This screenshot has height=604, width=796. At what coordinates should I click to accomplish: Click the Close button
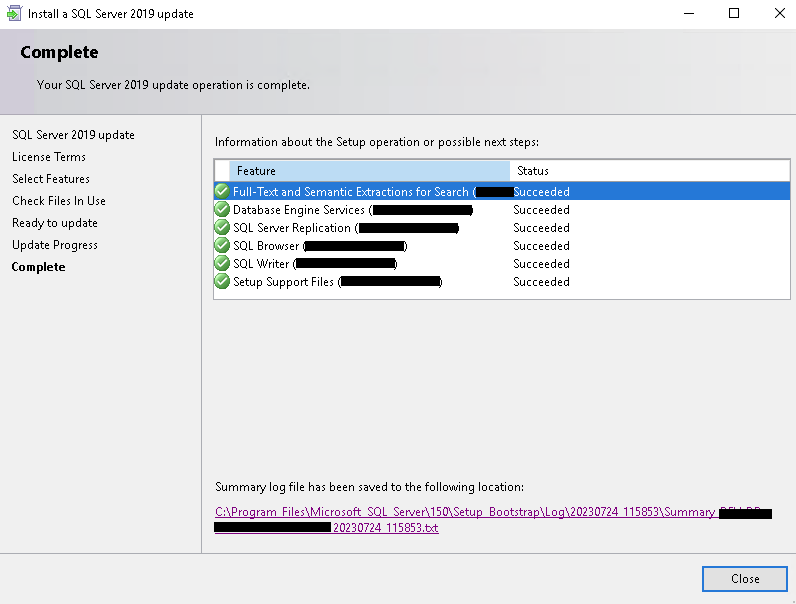(x=745, y=579)
